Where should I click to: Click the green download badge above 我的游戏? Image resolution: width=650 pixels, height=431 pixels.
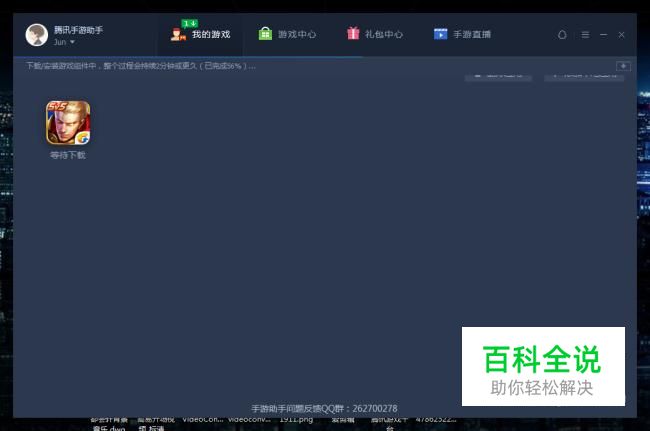point(189,24)
